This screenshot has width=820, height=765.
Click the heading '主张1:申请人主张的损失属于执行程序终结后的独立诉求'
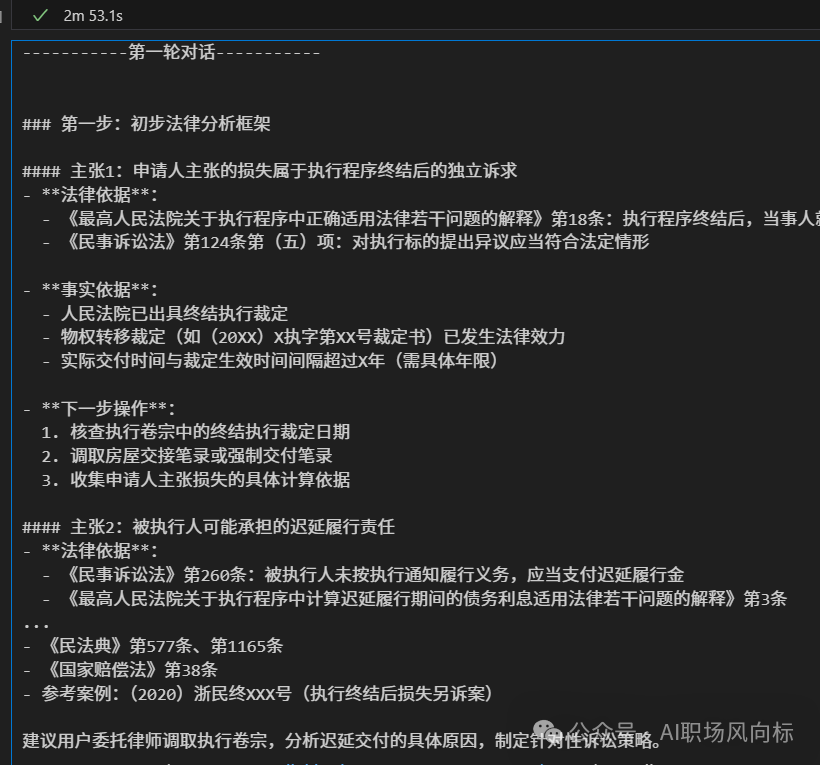[270, 171]
